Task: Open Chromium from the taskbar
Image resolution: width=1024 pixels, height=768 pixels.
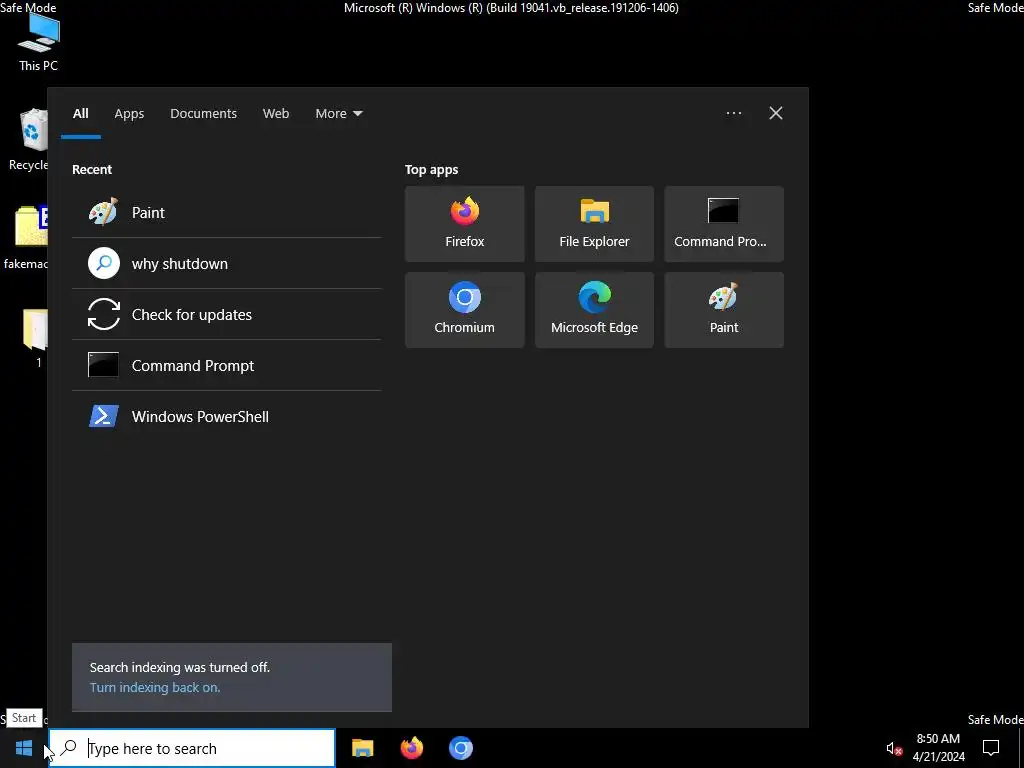Action: pos(460,748)
